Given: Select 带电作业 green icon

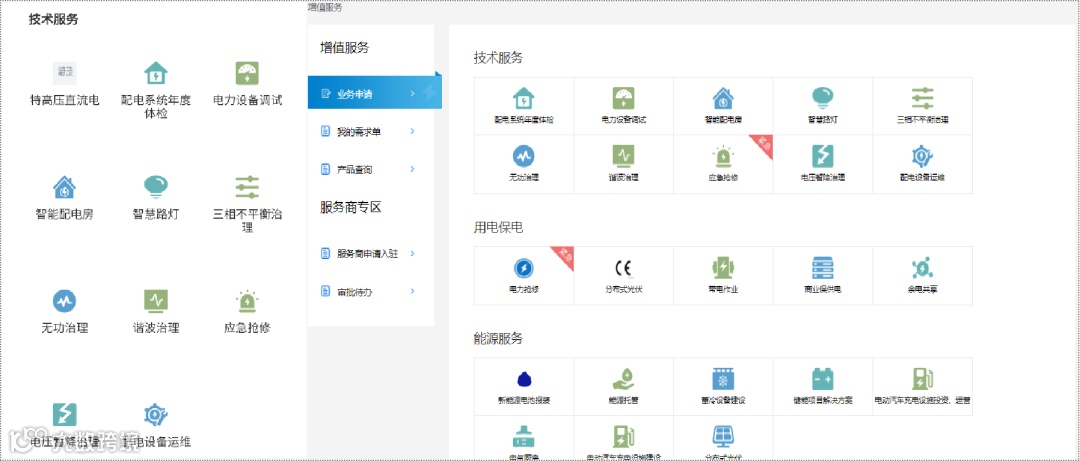Looking at the screenshot, I should click(723, 268).
